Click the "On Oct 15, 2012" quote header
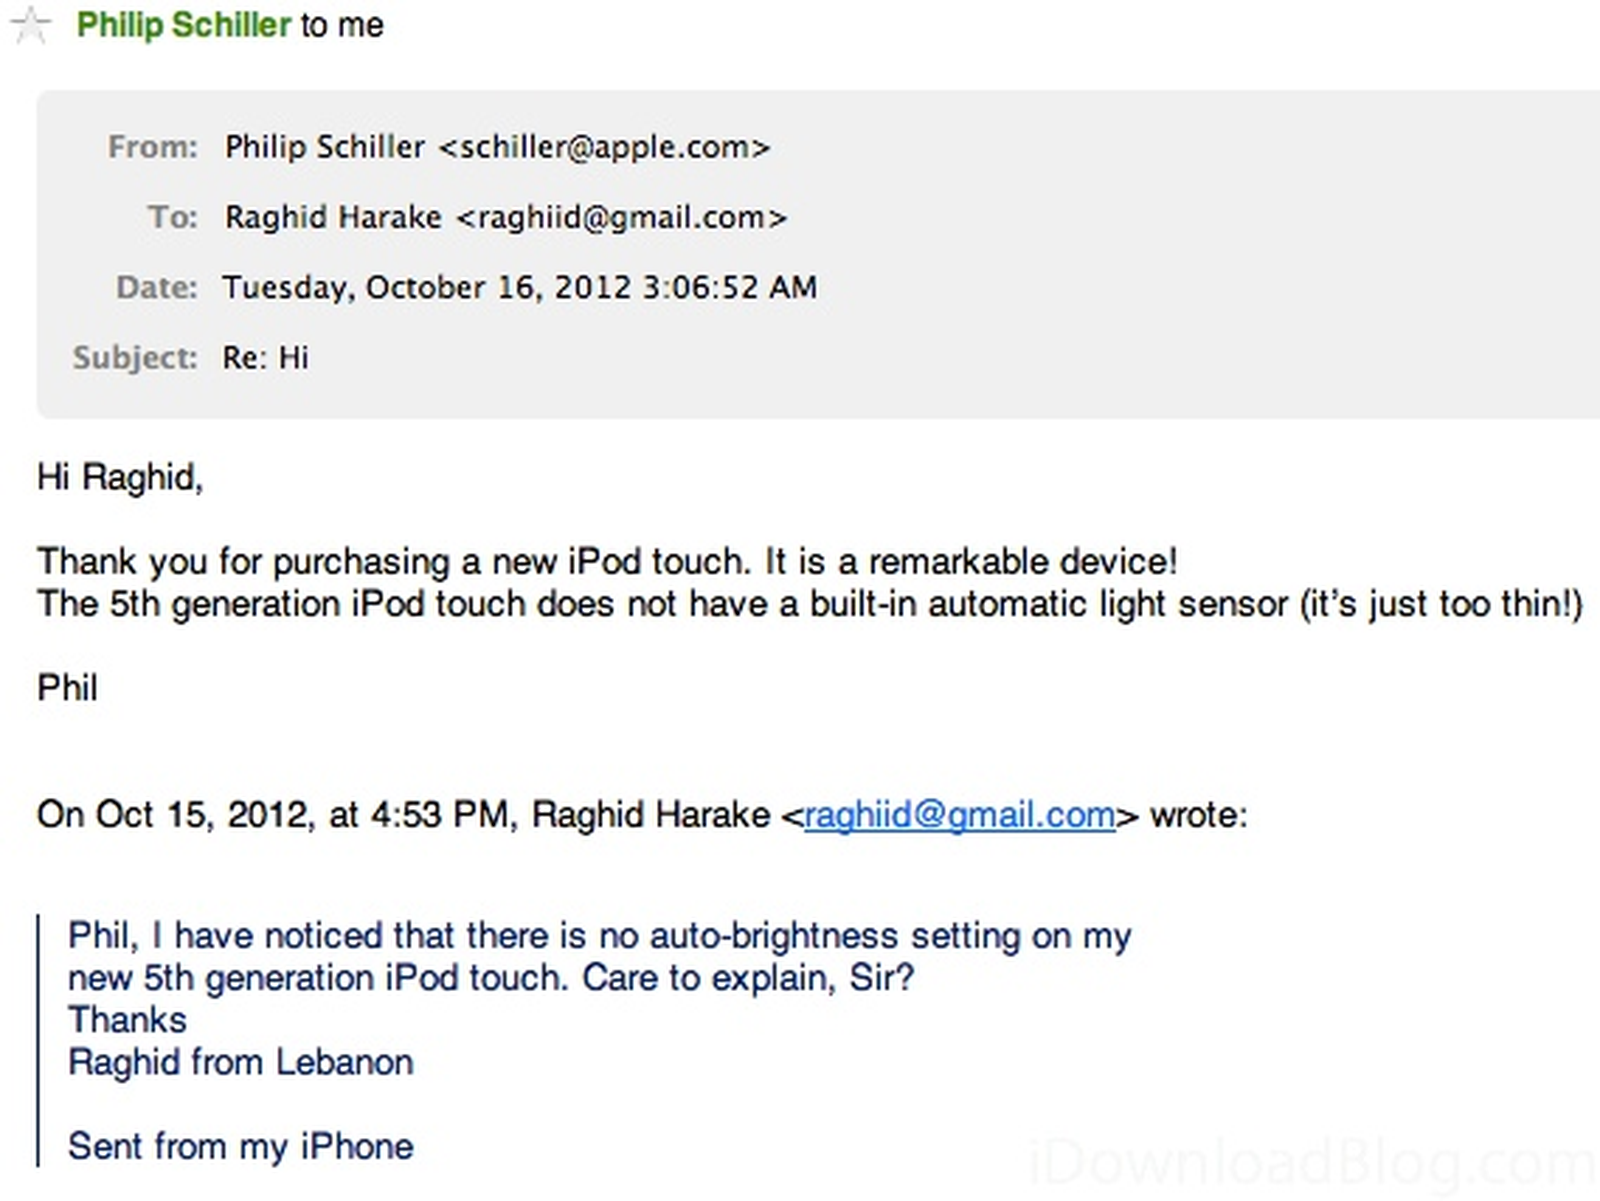Screen dimensions: 1600x1201 [270, 815]
